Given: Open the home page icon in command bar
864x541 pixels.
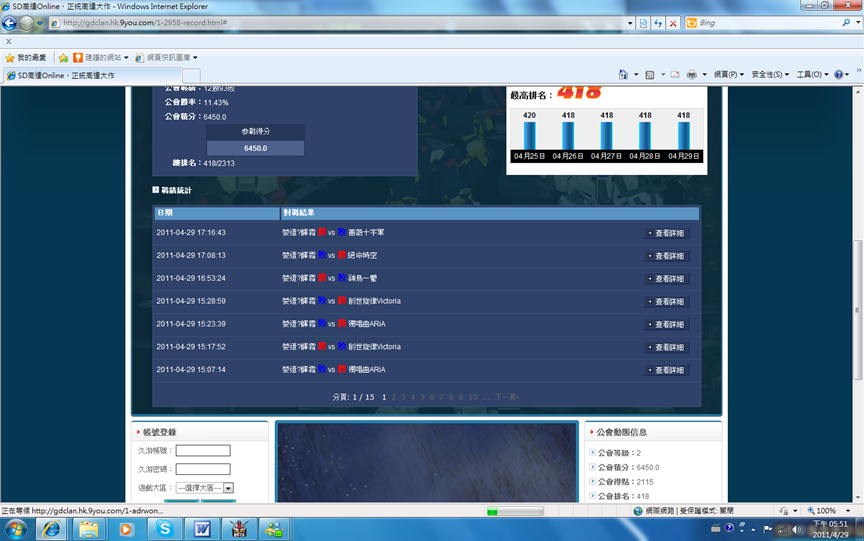Looking at the screenshot, I should [x=624, y=75].
